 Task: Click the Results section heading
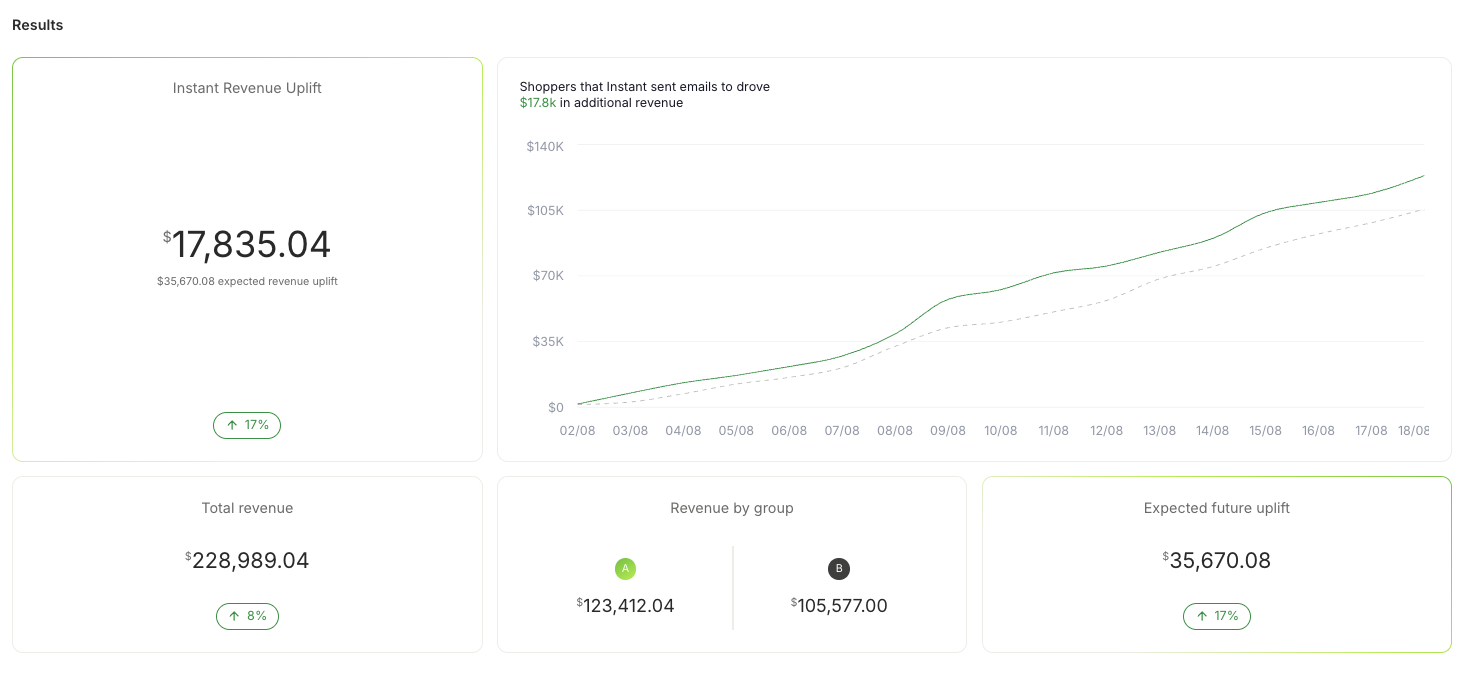click(x=38, y=25)
